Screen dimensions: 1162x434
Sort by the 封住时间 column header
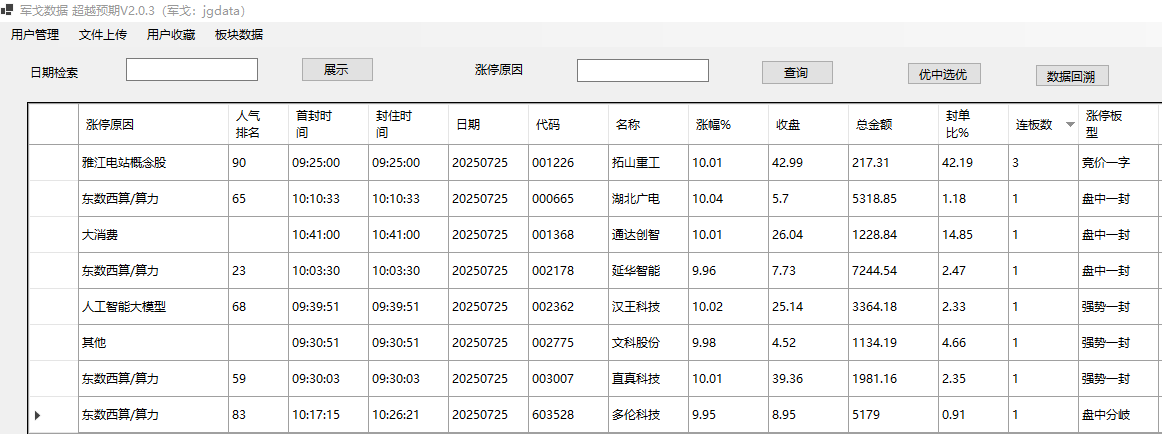408,124
